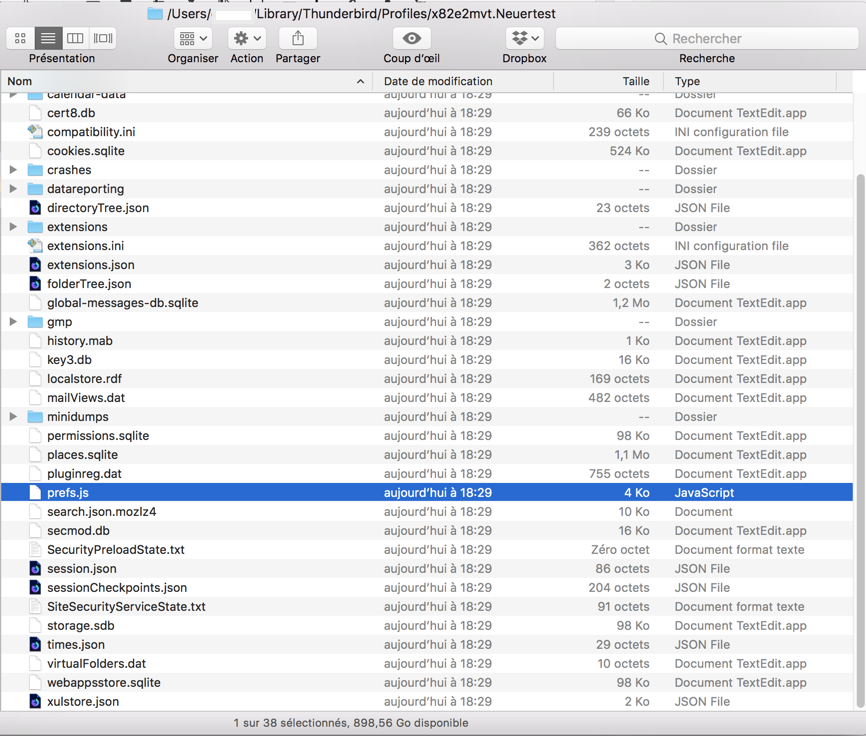Image resolution: width=866 pixels, height=736 pixels.
Task: Select the prefs.js file name
Action: coord(67,493)
